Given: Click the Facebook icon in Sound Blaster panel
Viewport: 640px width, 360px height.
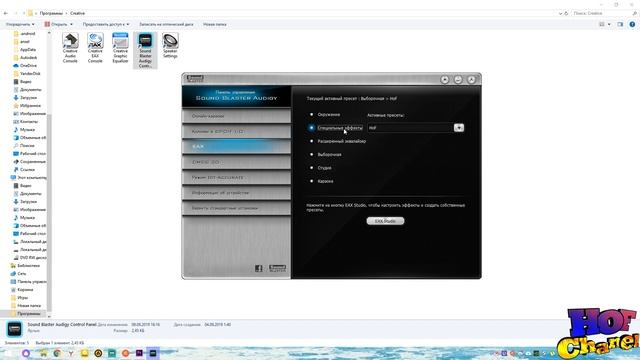Looking at the screenshot, I should (259, 268).
